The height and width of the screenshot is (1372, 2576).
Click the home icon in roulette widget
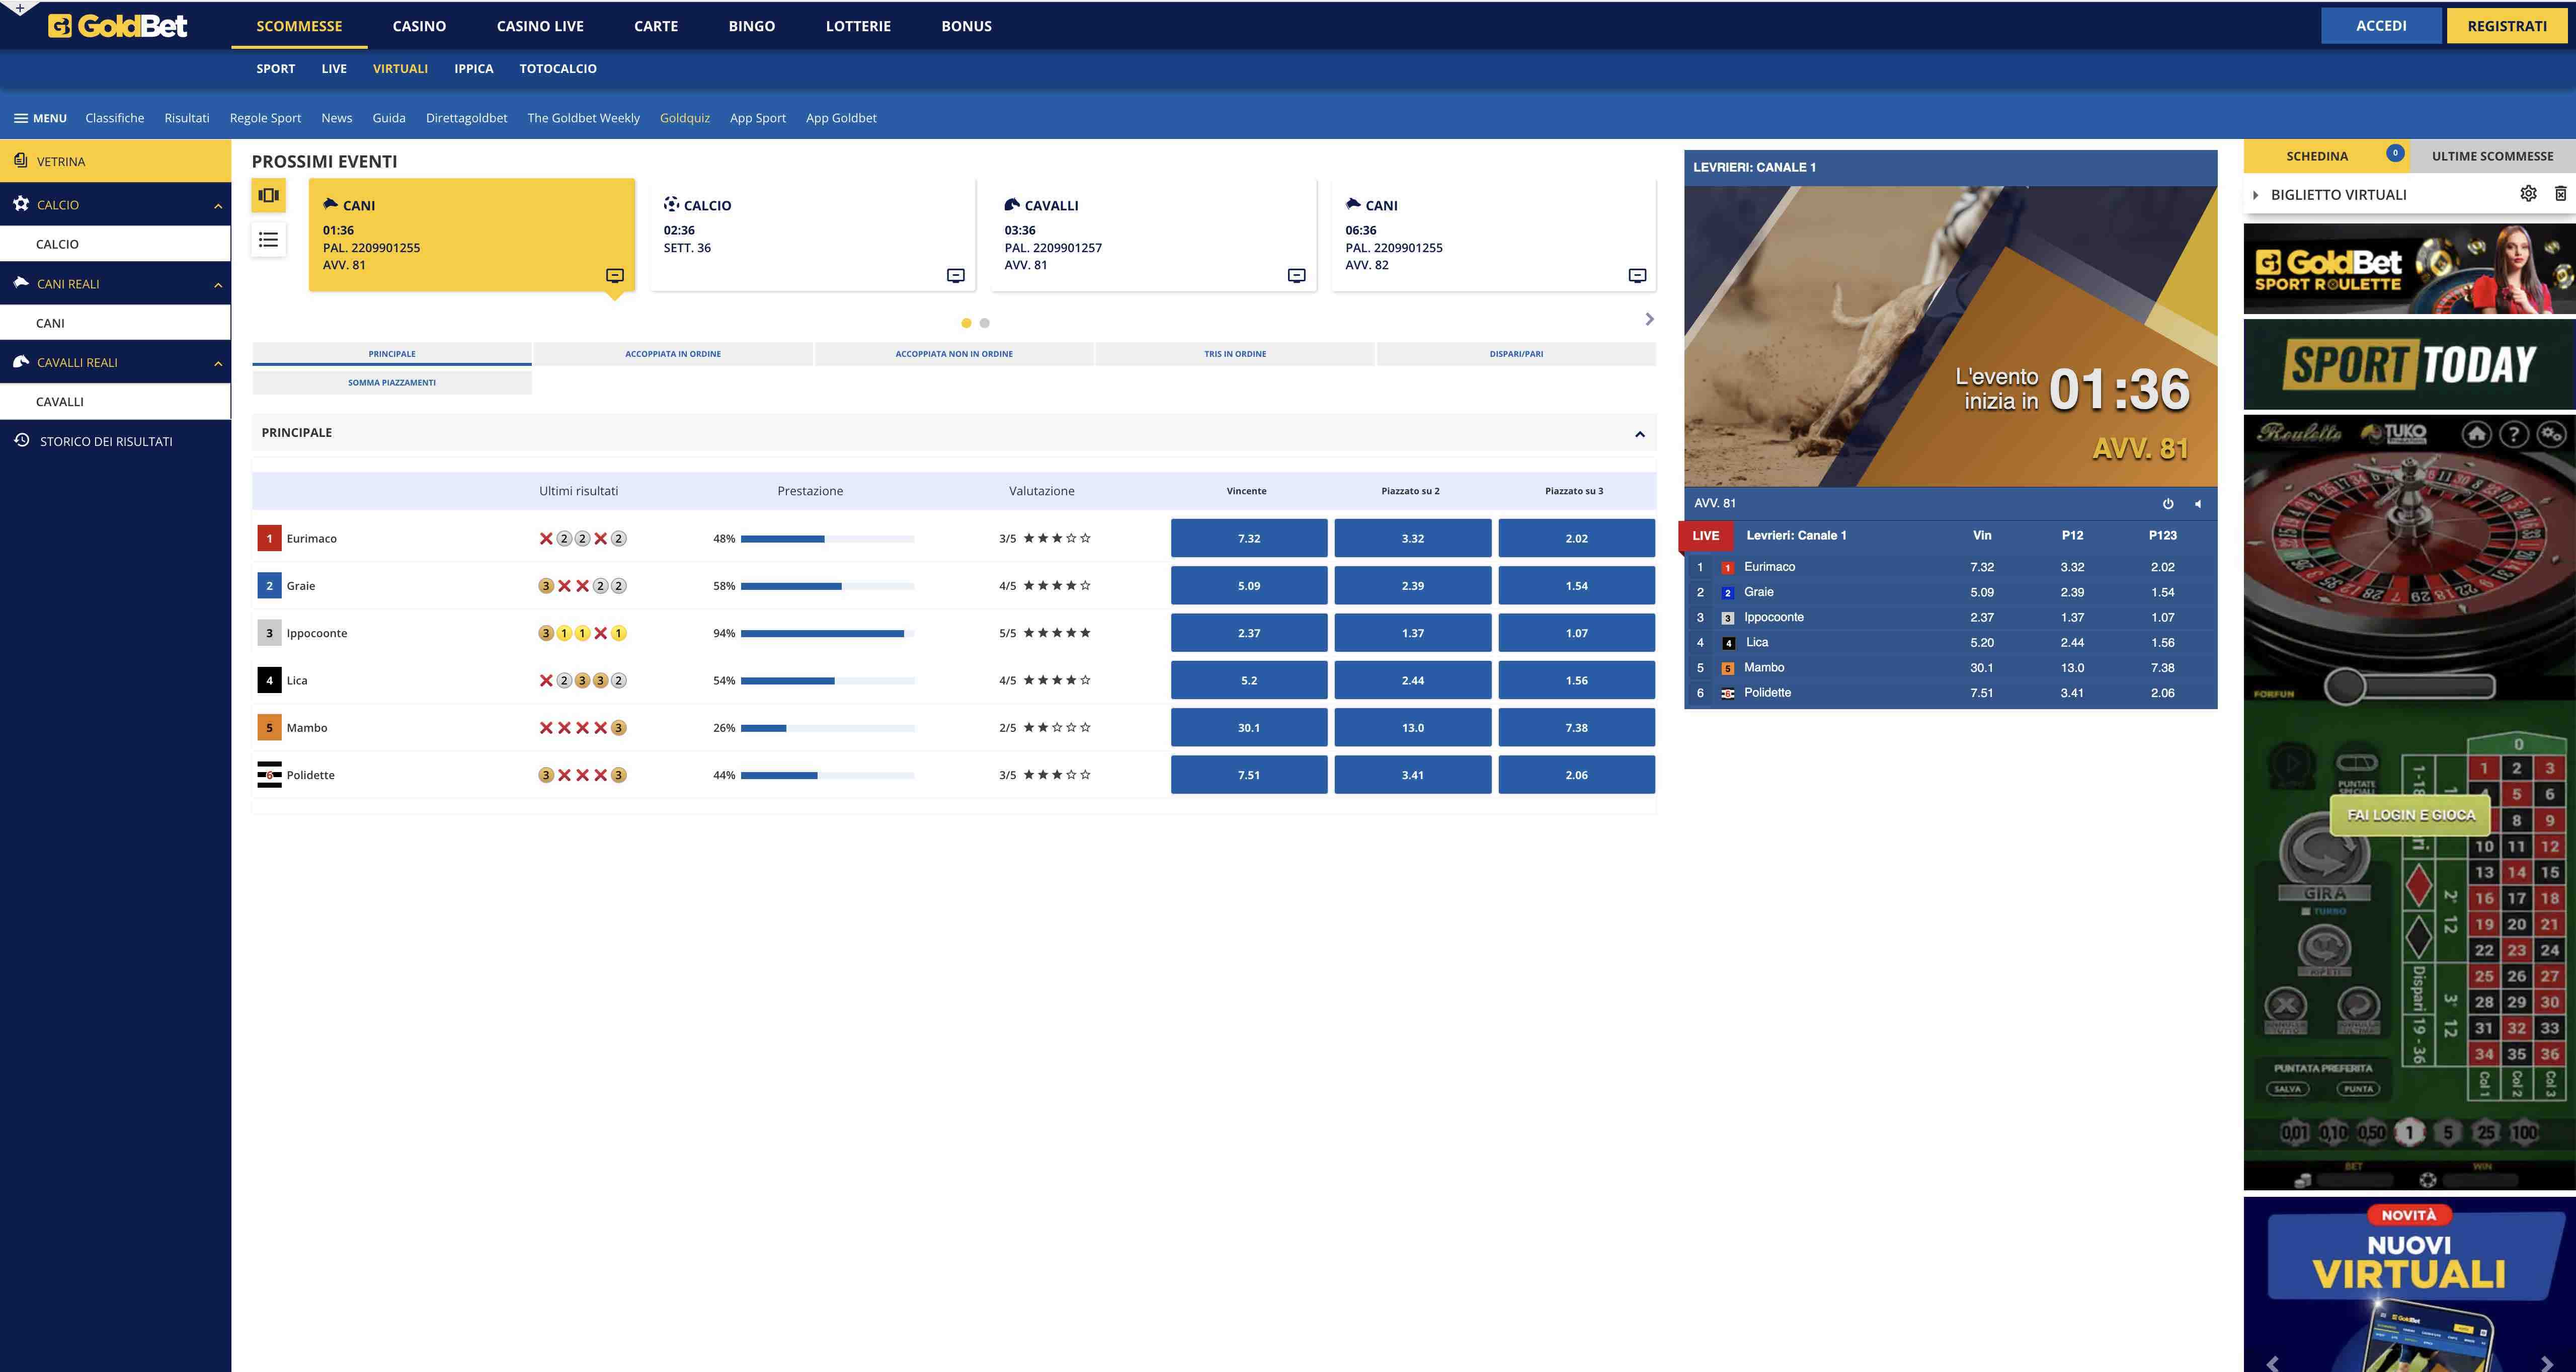[2476, 433]
